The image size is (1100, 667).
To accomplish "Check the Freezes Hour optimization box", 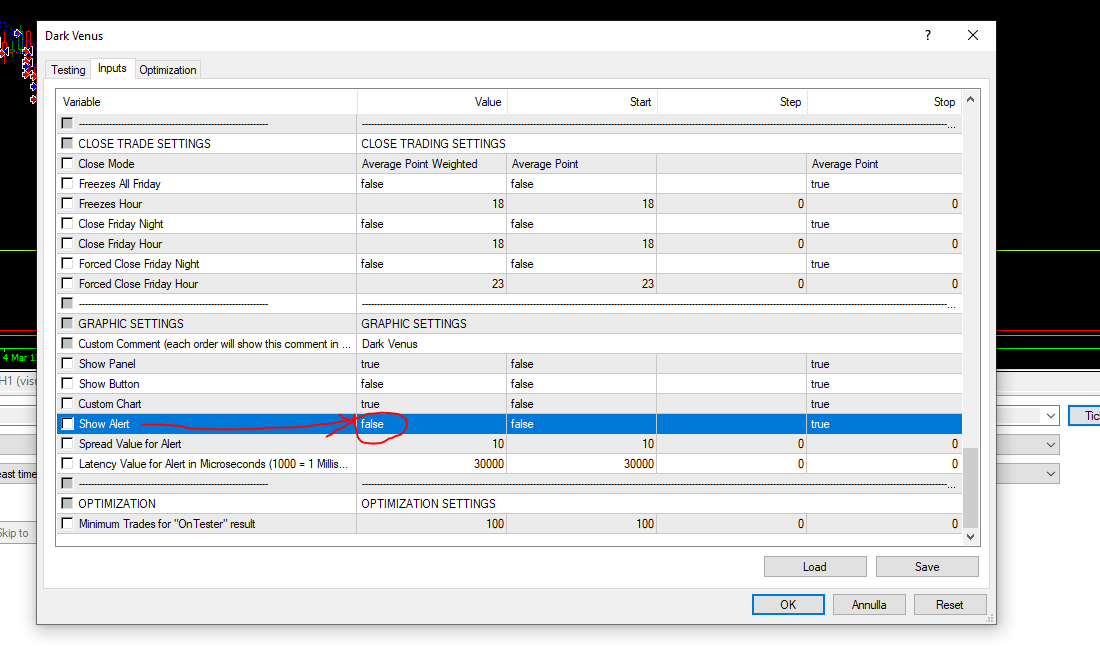I will [67, 203].
